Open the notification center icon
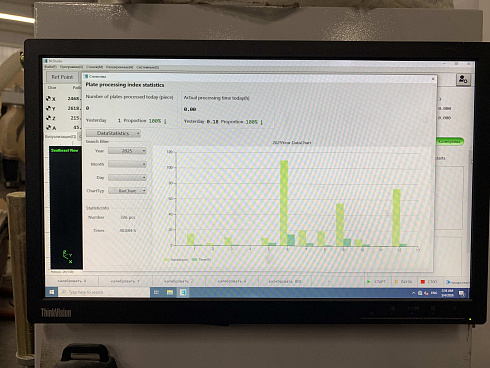Viewport: 490px width, 368px height. (x=462, y=293)
